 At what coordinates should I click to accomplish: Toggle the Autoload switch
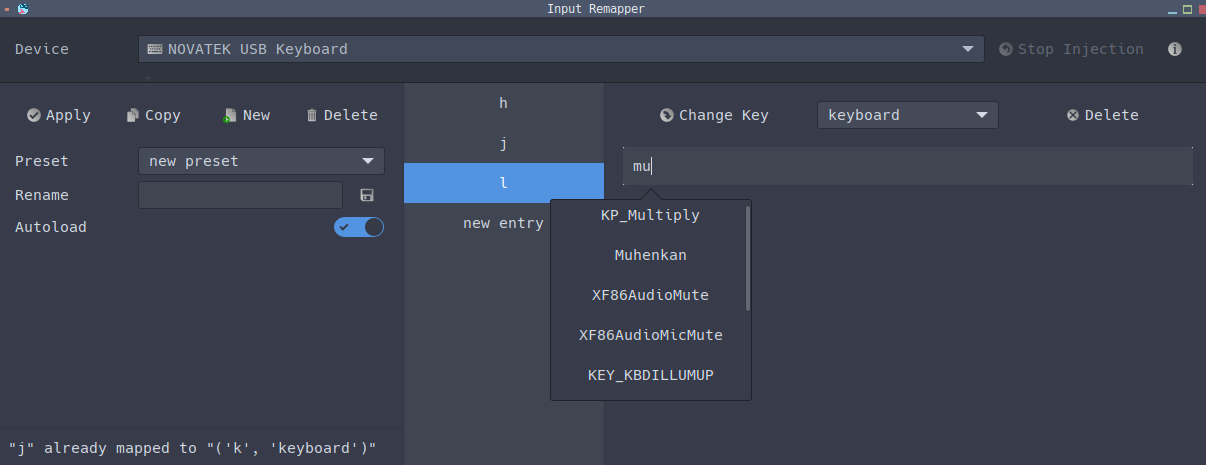tap(359, 227)
